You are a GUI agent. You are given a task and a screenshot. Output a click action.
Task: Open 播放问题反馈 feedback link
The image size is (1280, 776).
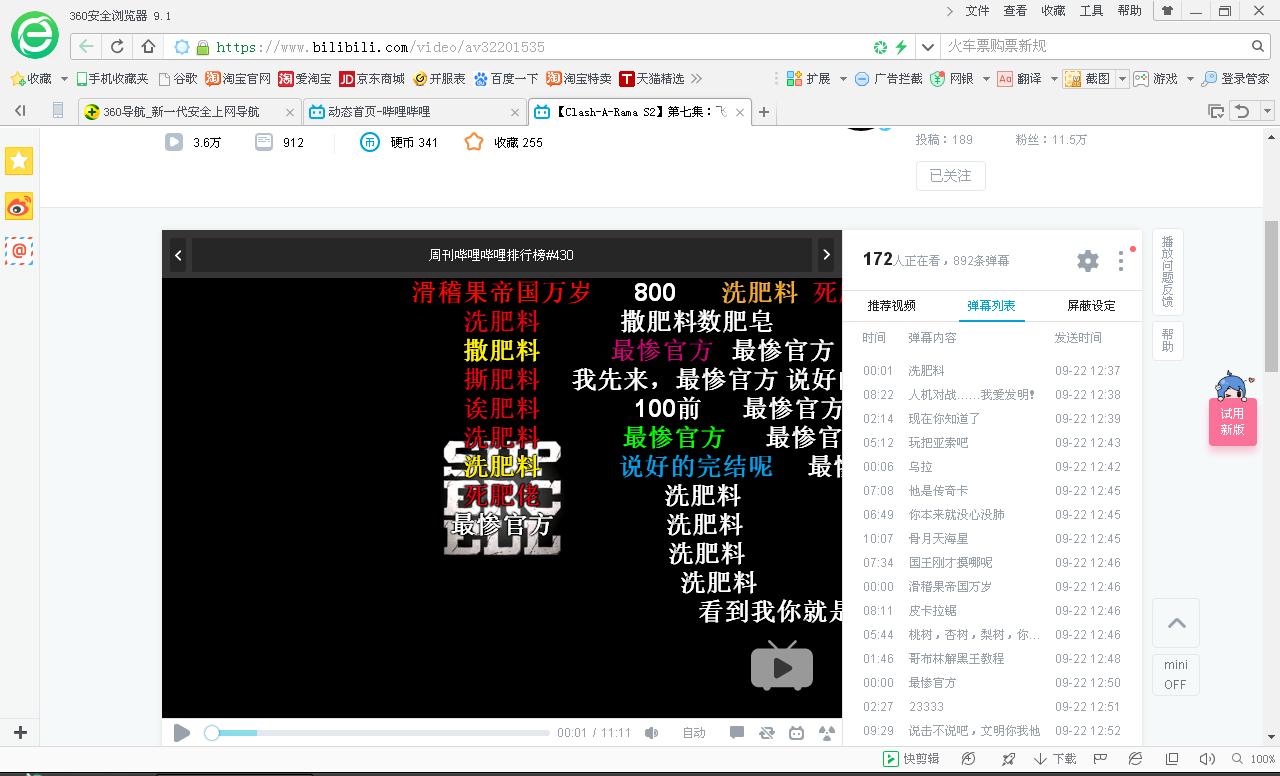1167,271
